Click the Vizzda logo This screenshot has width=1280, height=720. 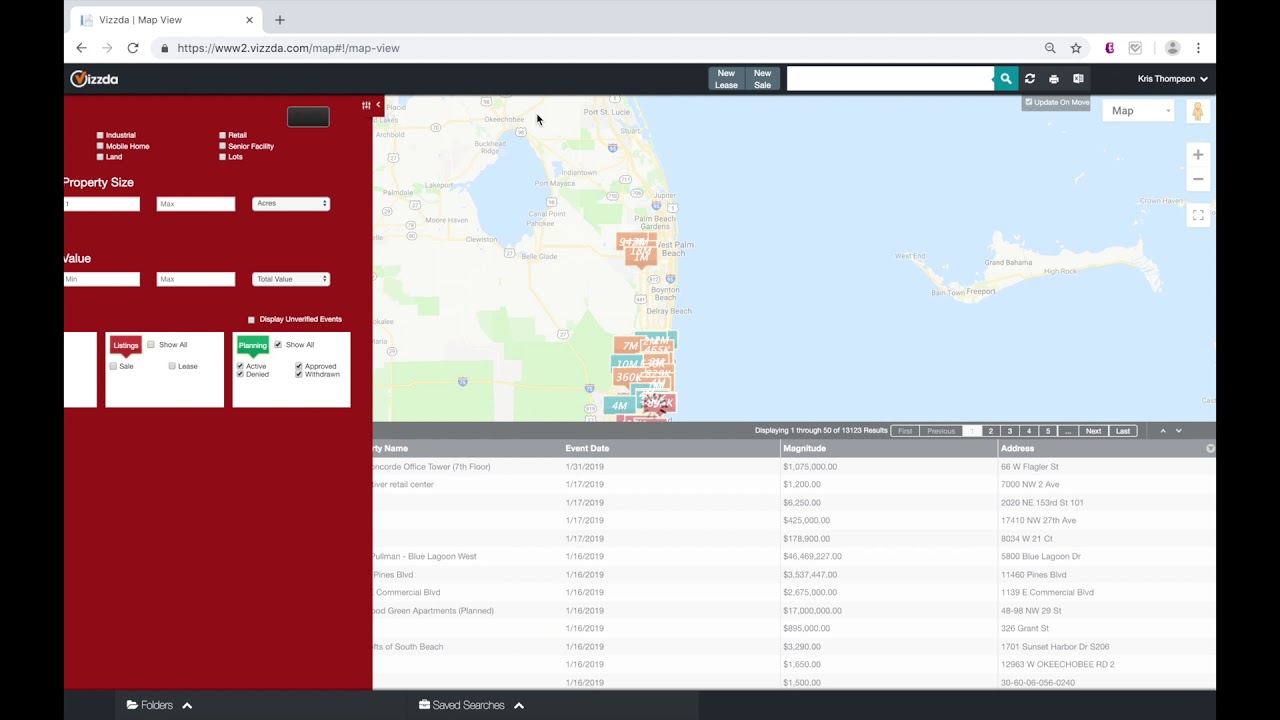coord(94,79)
